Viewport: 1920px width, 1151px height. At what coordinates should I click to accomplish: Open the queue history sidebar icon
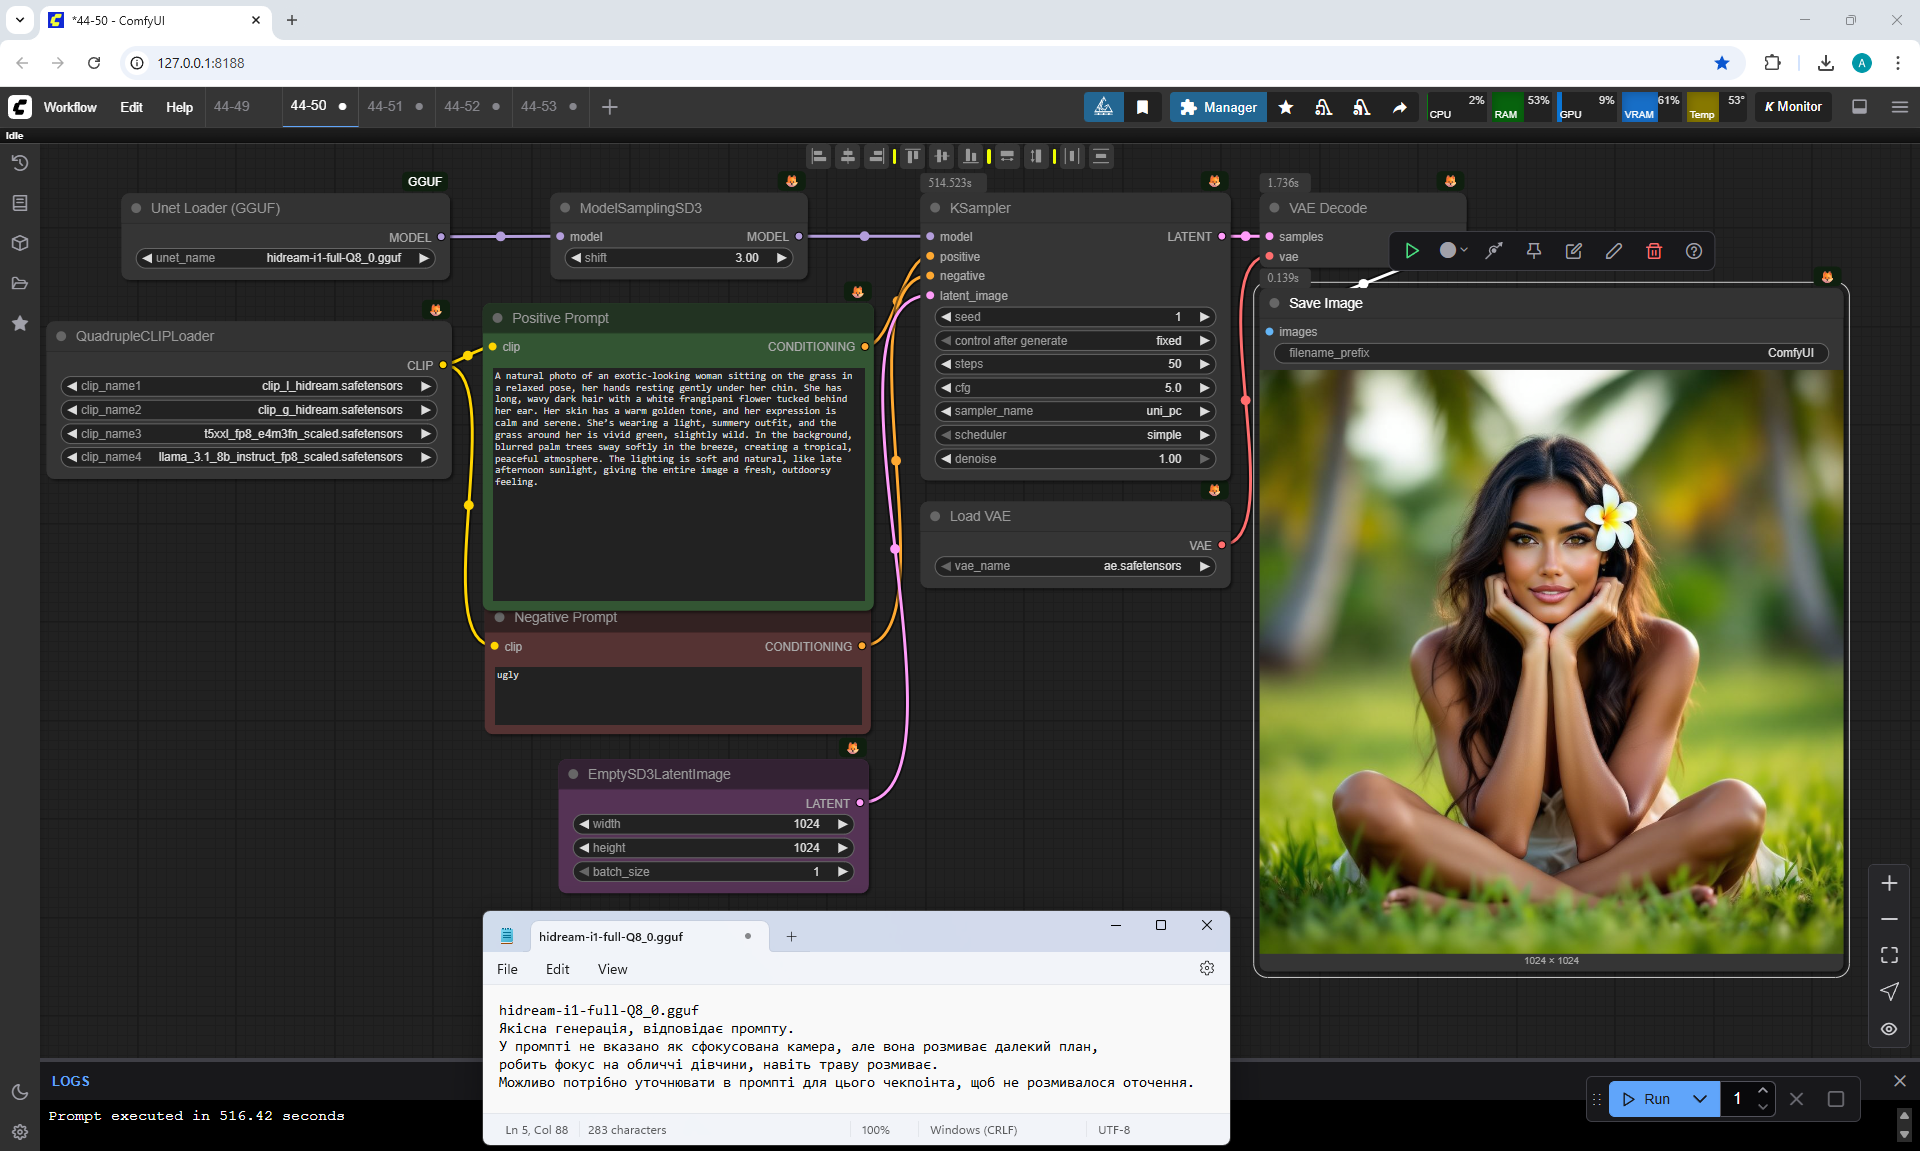pos(19,163)
